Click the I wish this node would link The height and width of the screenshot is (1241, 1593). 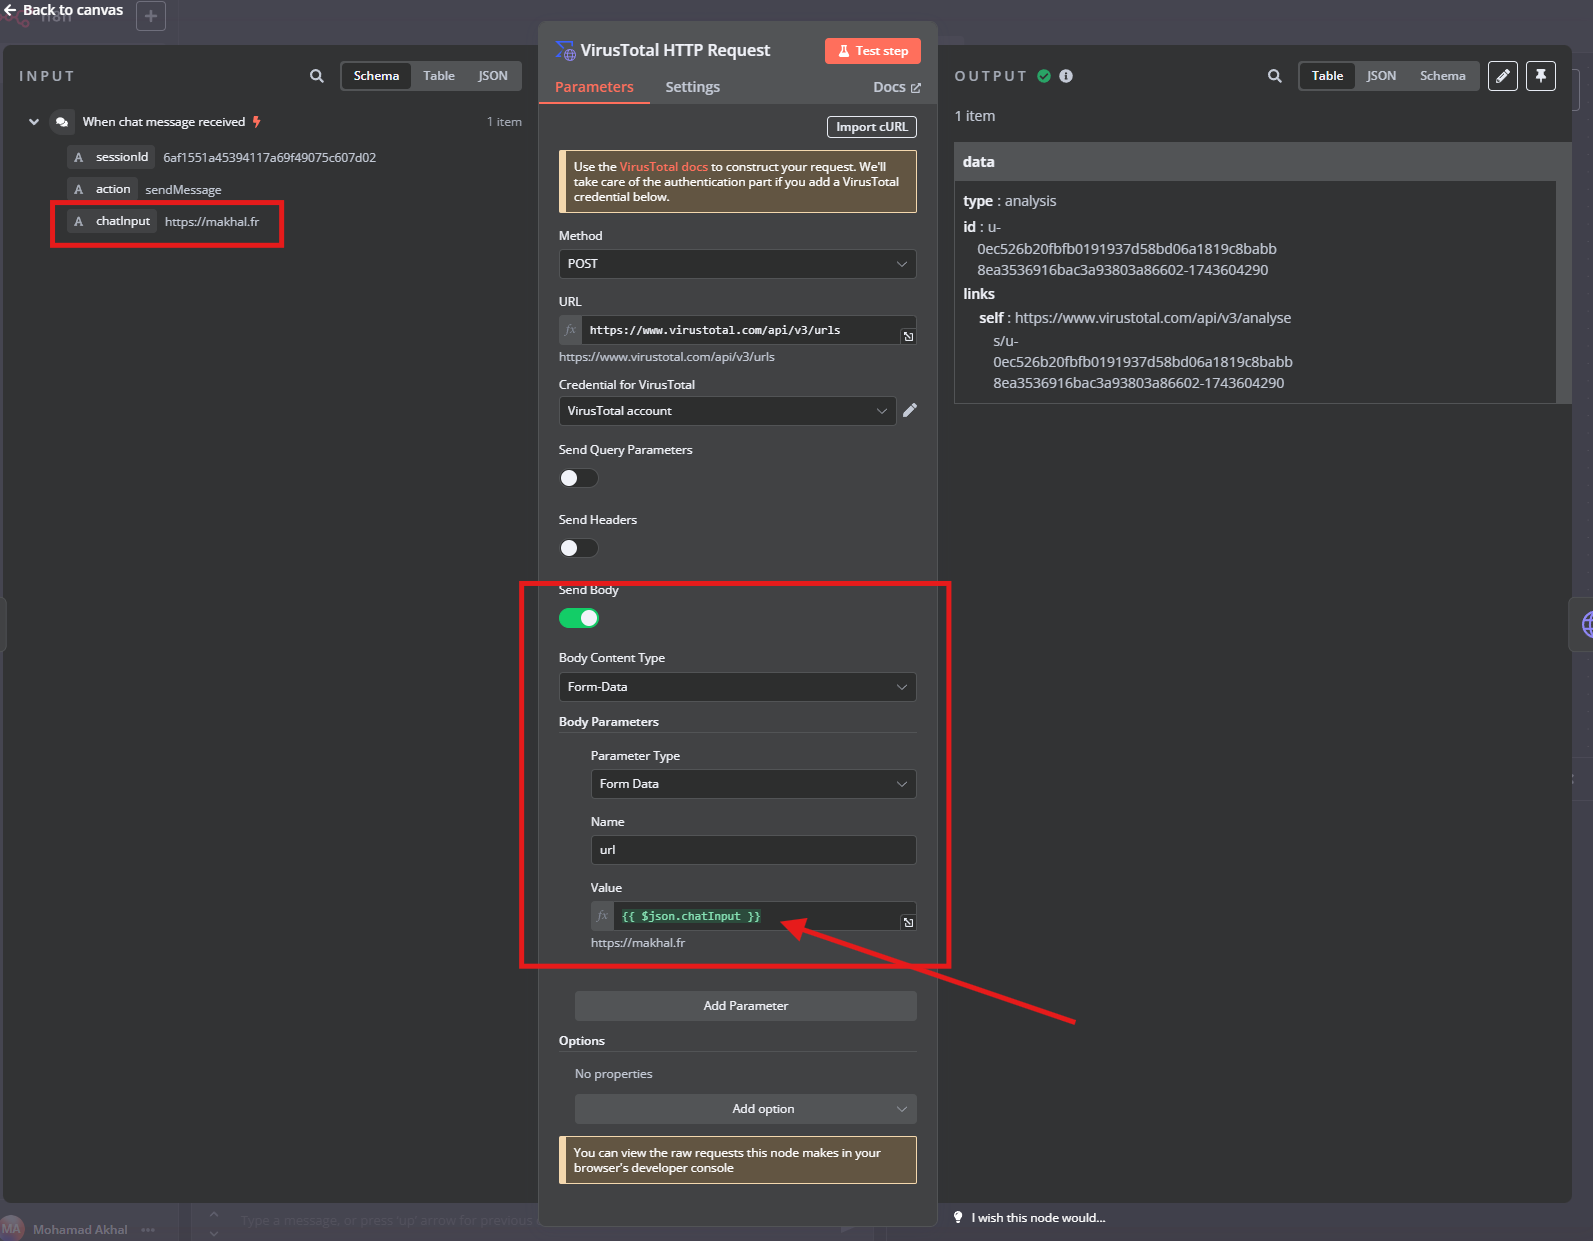(x=1038, y=1217)
